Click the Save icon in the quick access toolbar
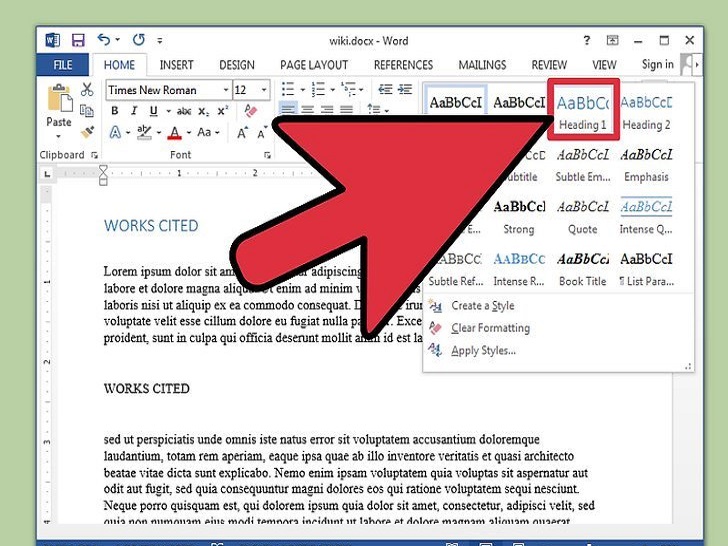 point(78,40)
